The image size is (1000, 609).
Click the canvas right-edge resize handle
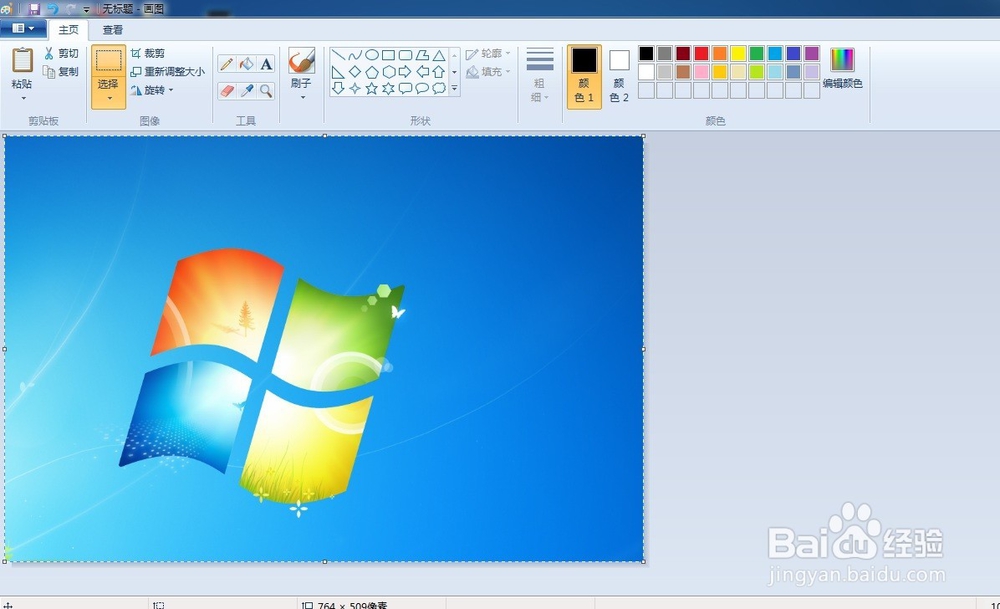click(643, 349)
